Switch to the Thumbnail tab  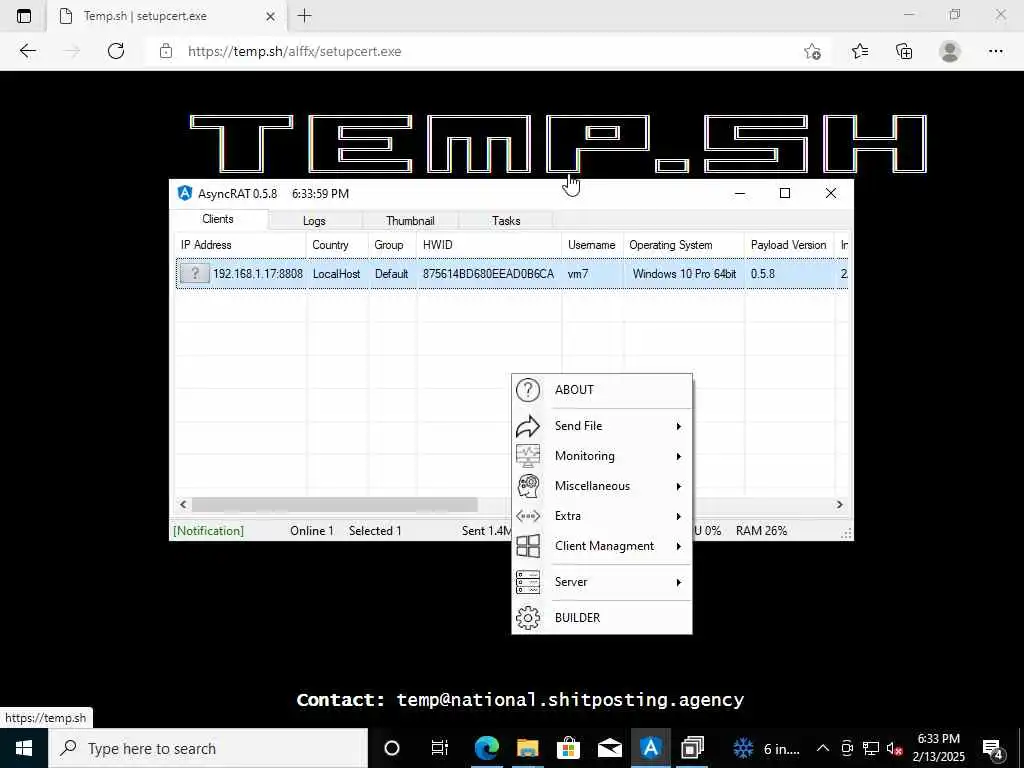(410, 221)
